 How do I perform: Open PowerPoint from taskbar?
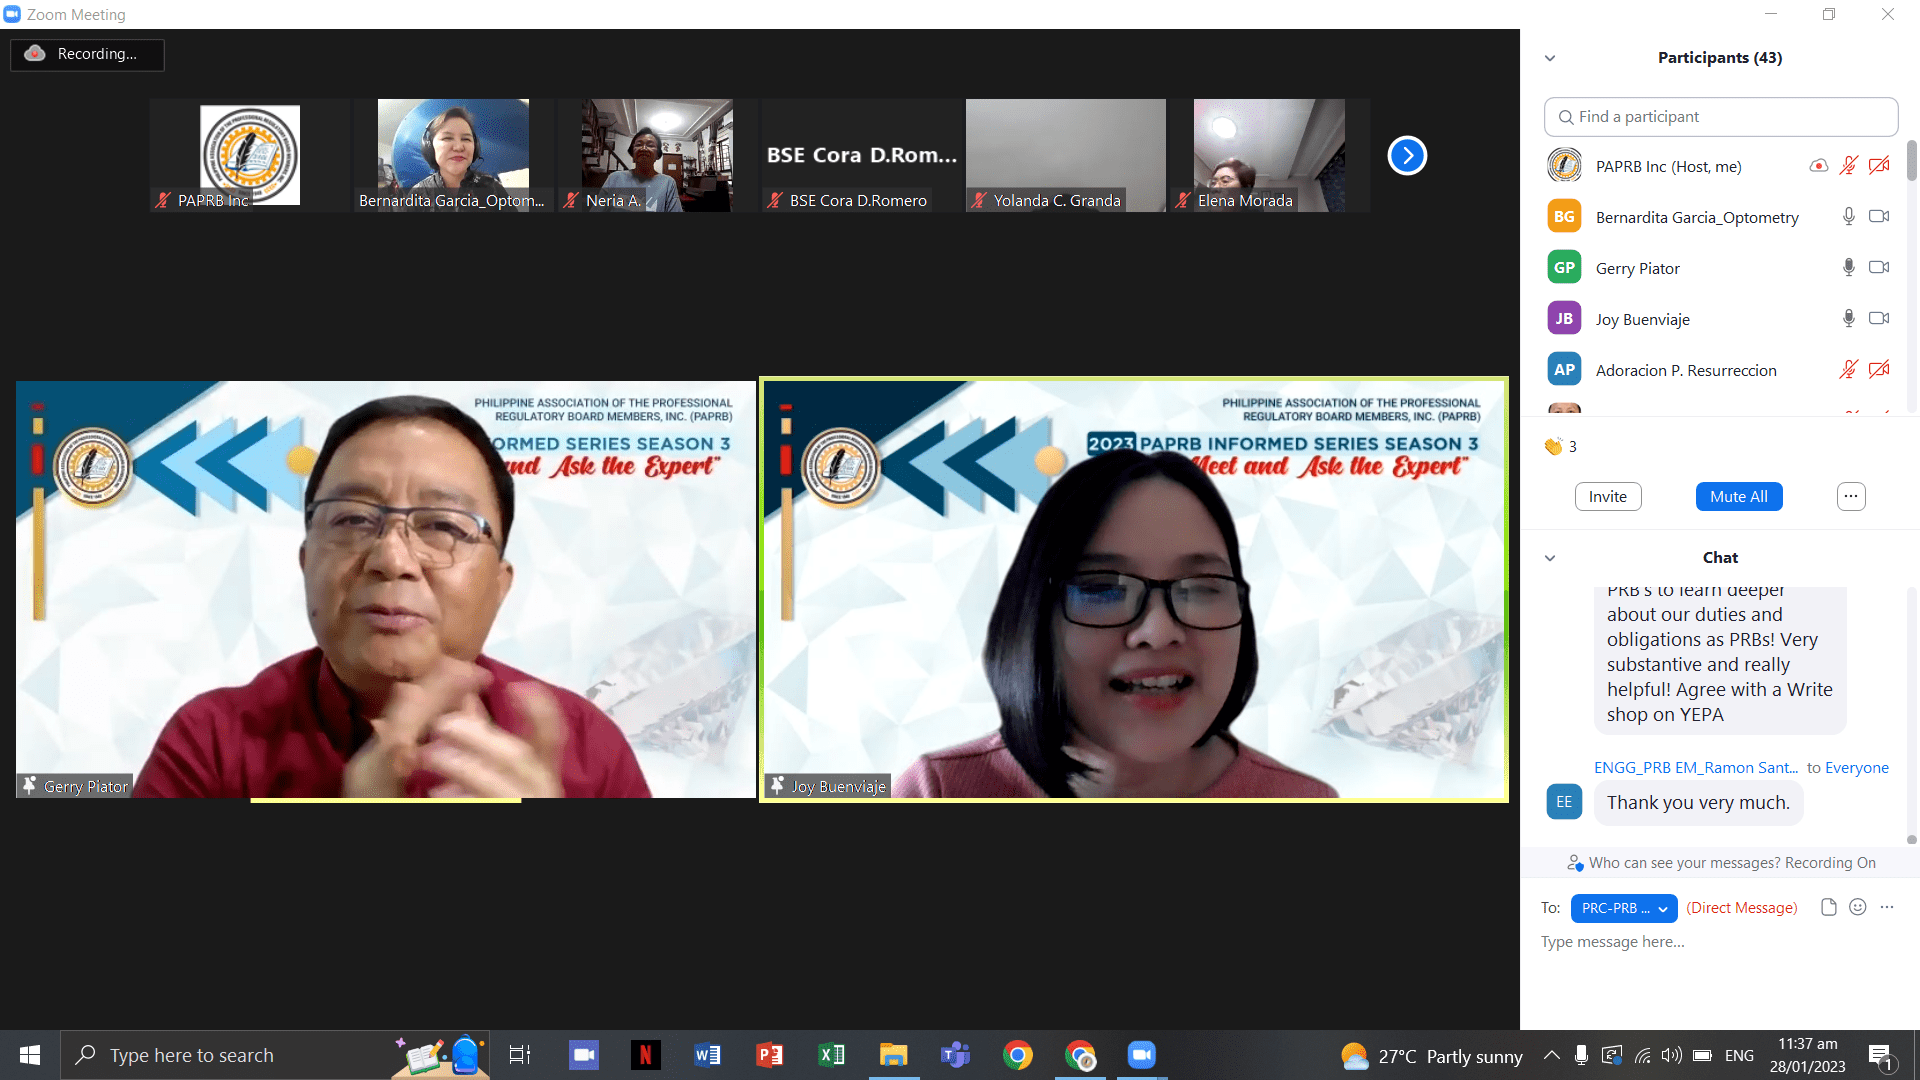(x=770, y=1055)
